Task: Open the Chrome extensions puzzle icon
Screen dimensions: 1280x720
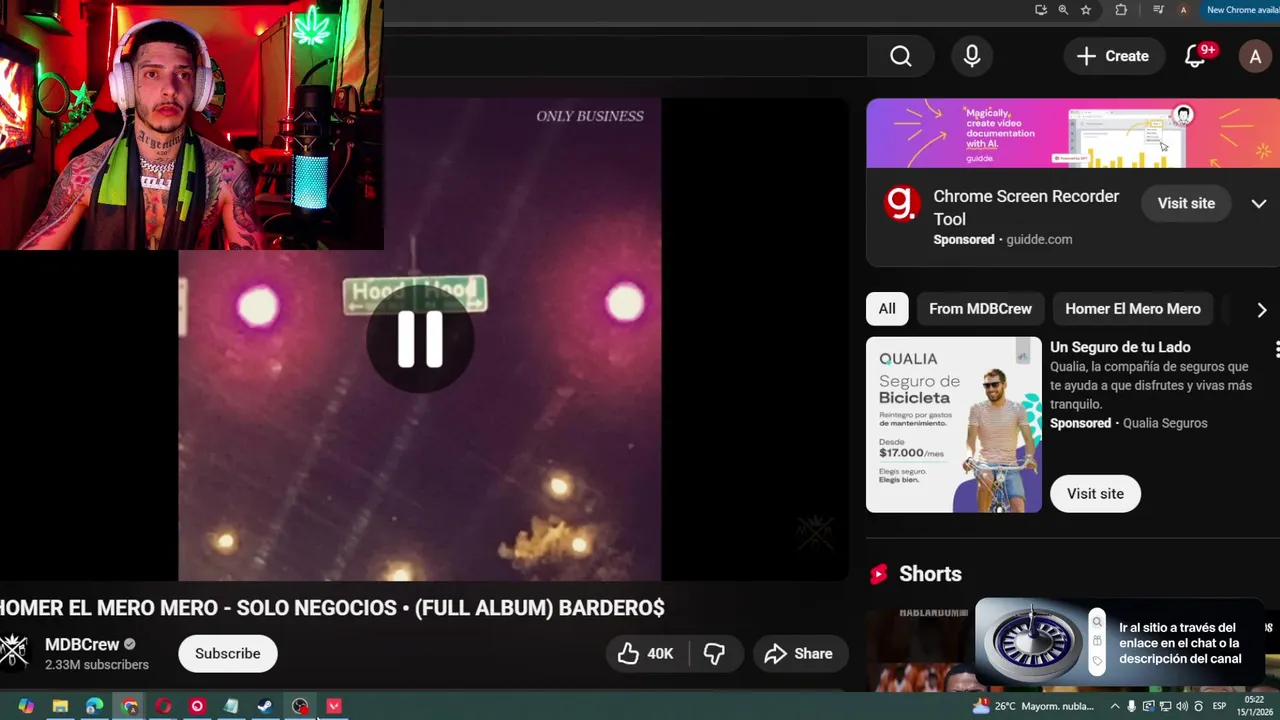Action: [1121, 10]
